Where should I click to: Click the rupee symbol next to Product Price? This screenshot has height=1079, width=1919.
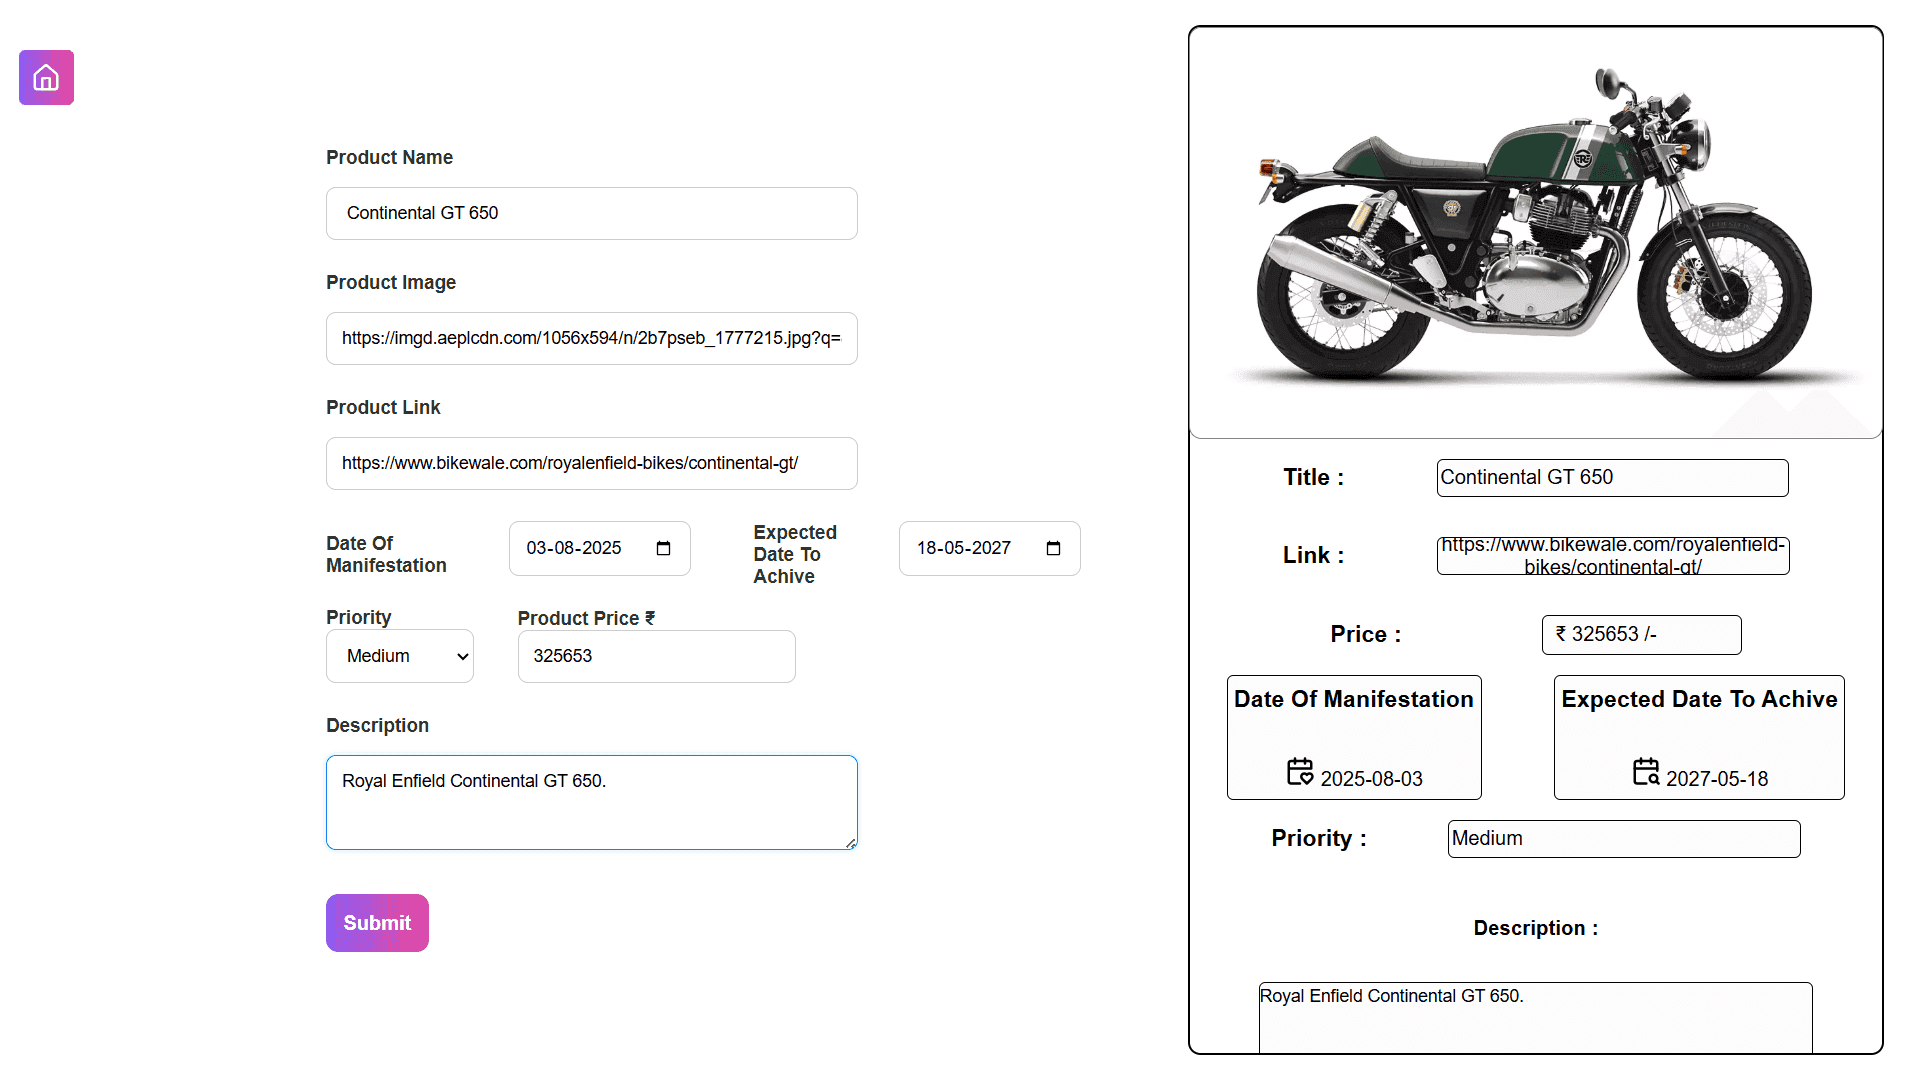650,618
